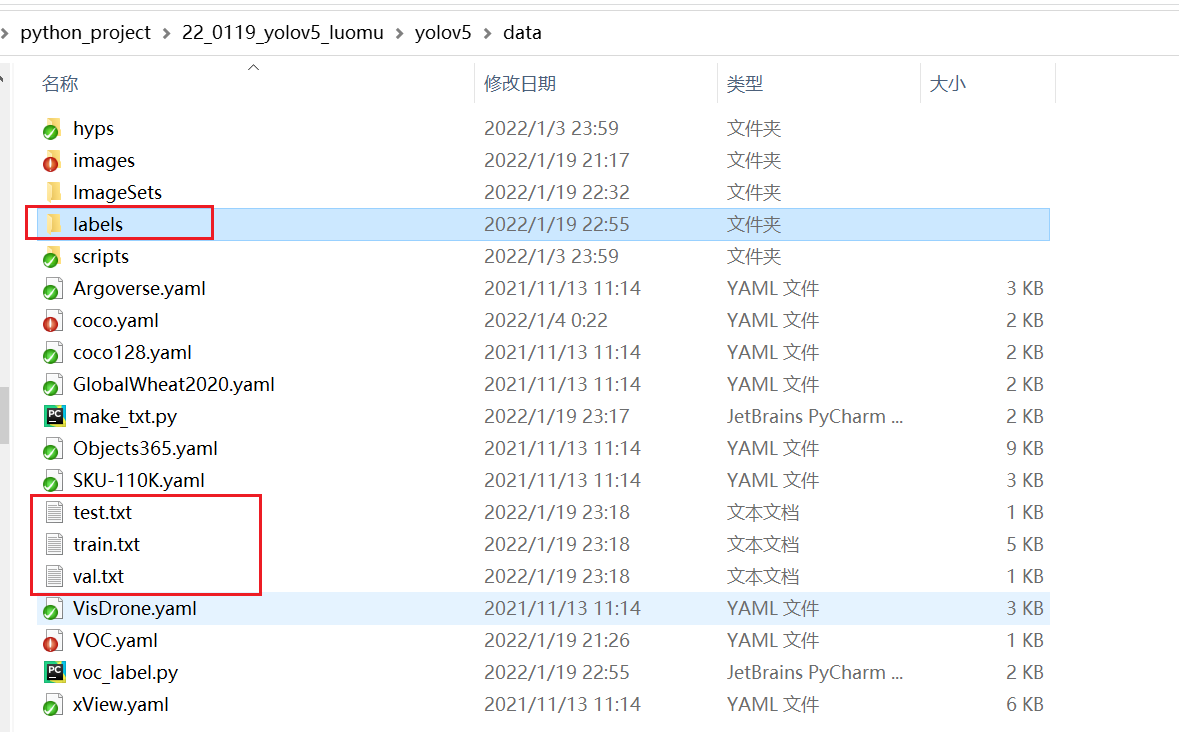
Task: Select the labels folder icon
Action: [x=54, y=225]
